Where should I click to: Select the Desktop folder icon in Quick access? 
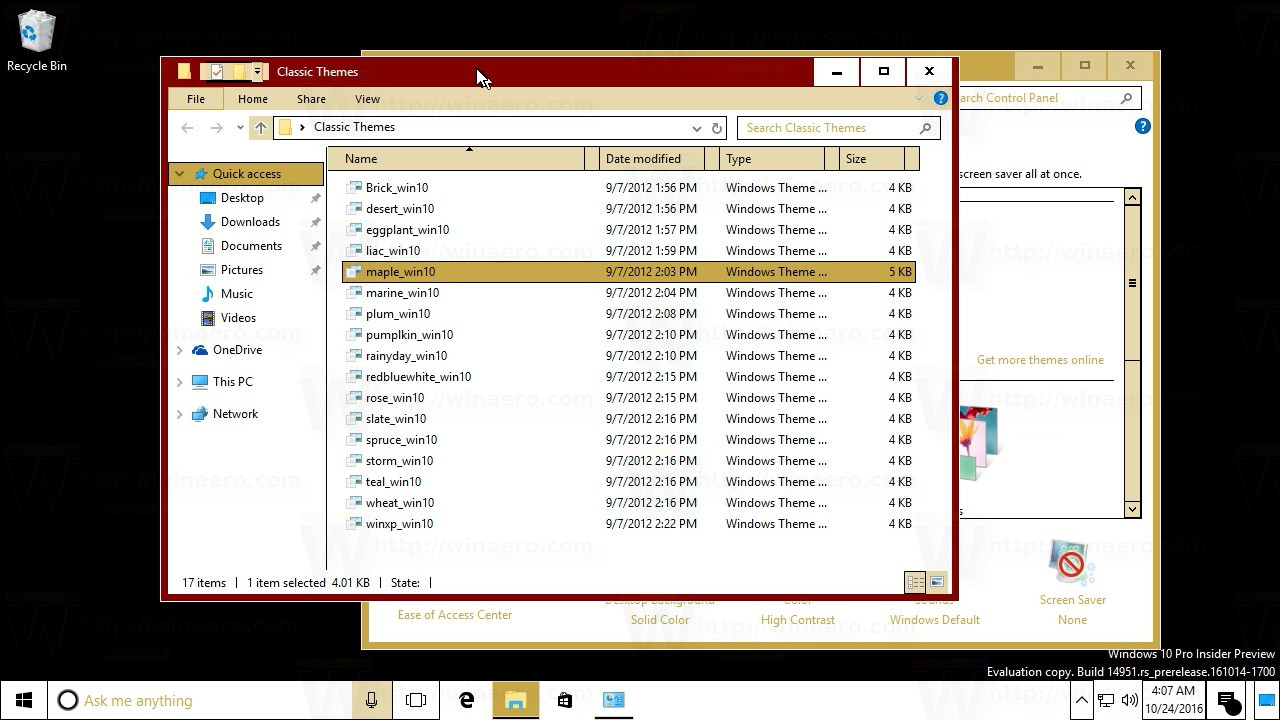pyautogui.click(x=208, y=198)
